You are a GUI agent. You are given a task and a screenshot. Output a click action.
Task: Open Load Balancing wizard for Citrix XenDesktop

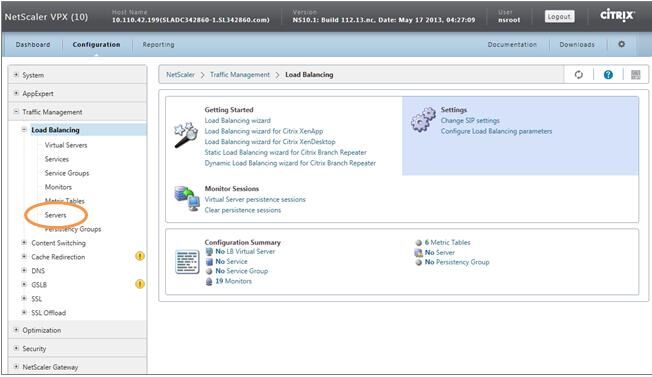coord(269,142)
